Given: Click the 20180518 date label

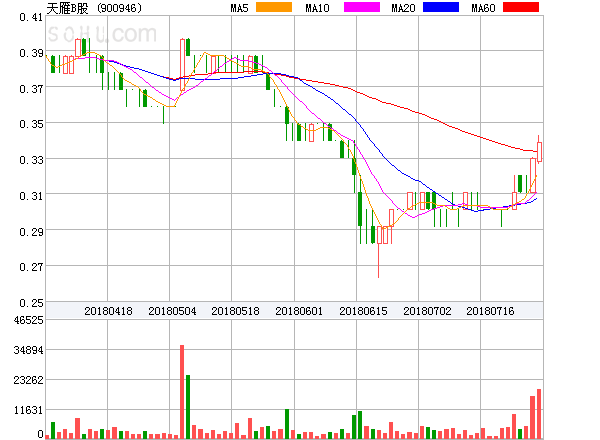Looking at the screenshot, I should click(x=235, y=311).
